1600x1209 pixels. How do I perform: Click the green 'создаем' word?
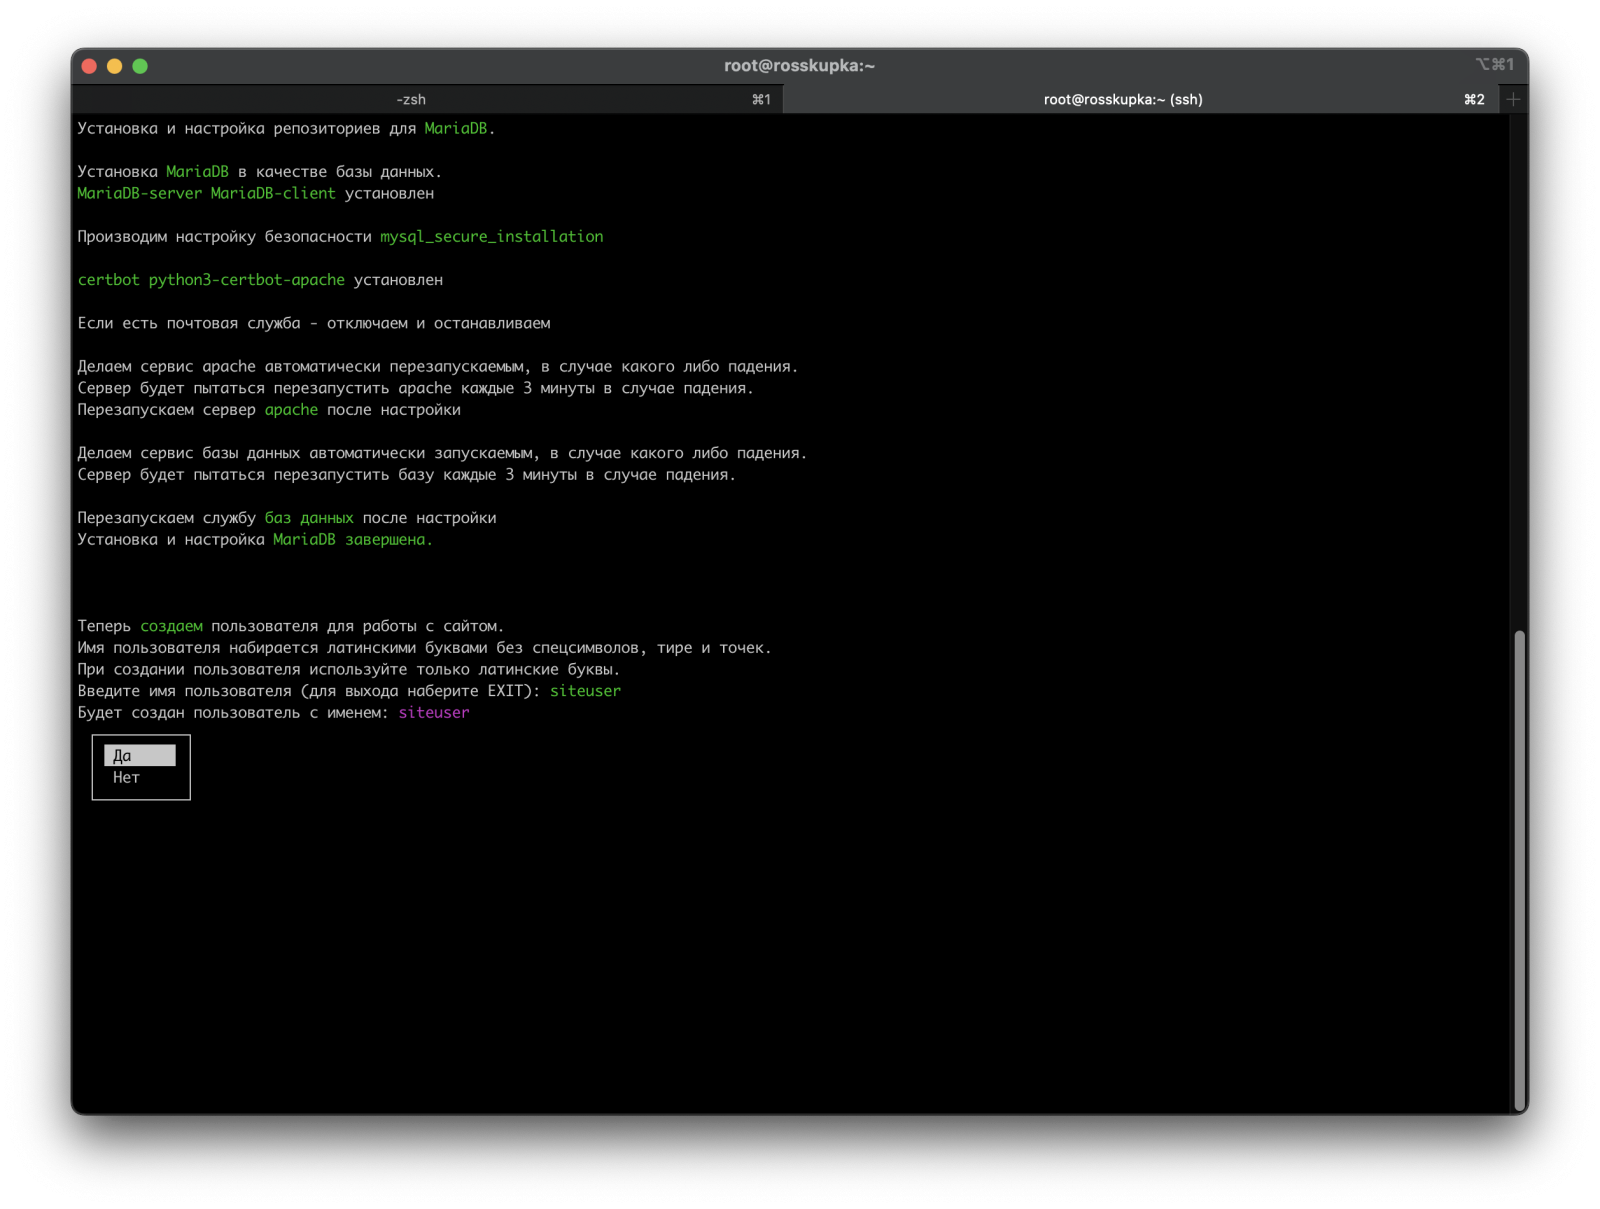coord(171,626)
